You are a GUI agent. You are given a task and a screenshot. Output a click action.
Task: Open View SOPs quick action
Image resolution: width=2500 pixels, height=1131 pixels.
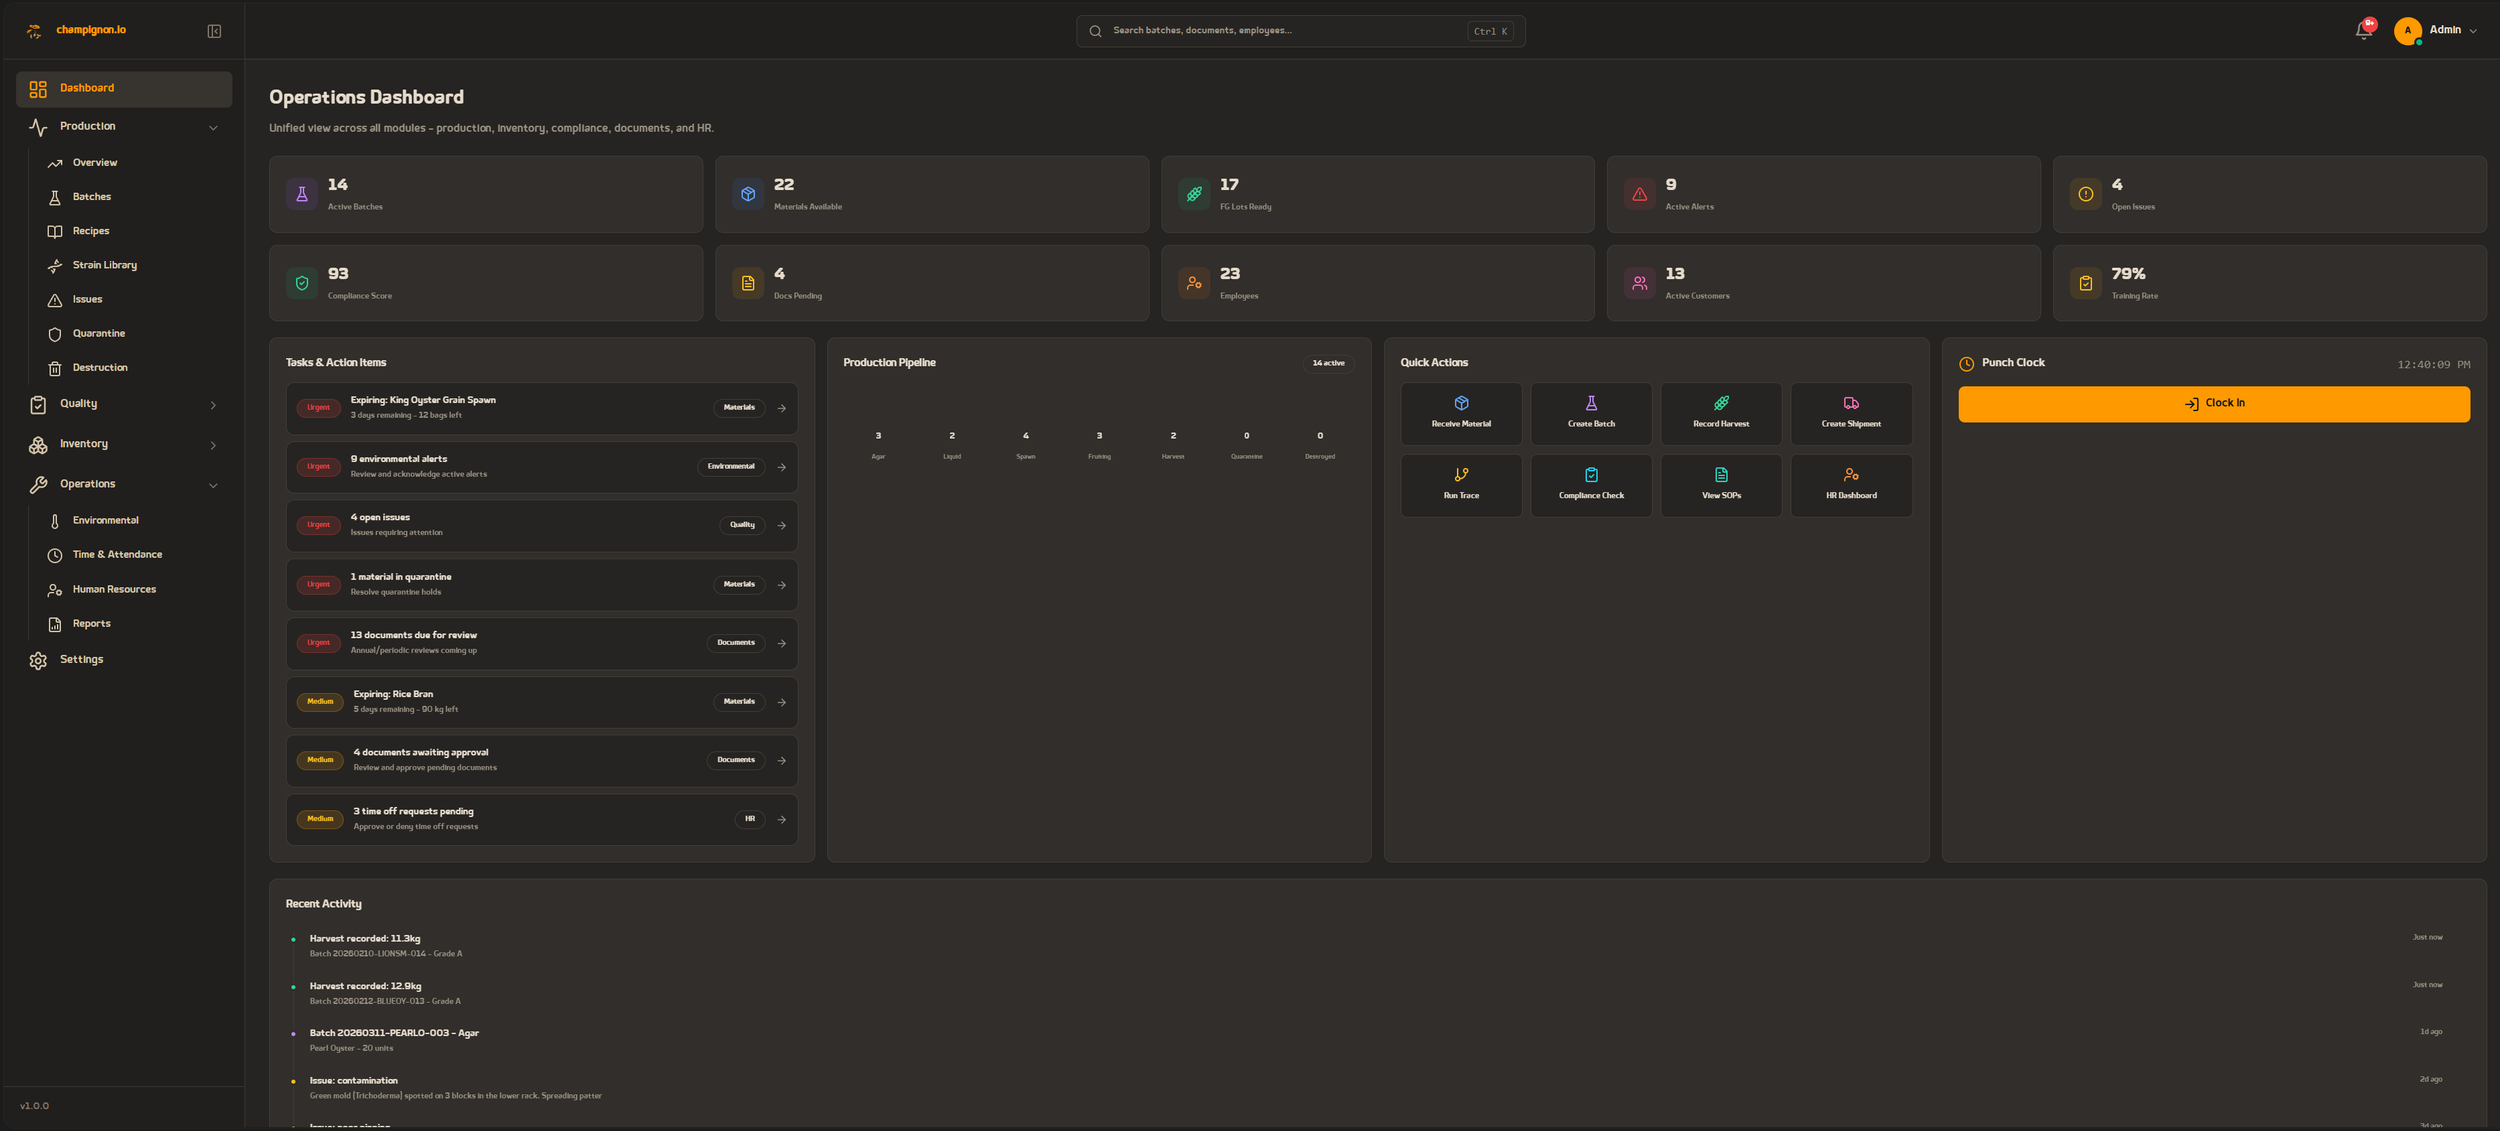coord(1720,485)
